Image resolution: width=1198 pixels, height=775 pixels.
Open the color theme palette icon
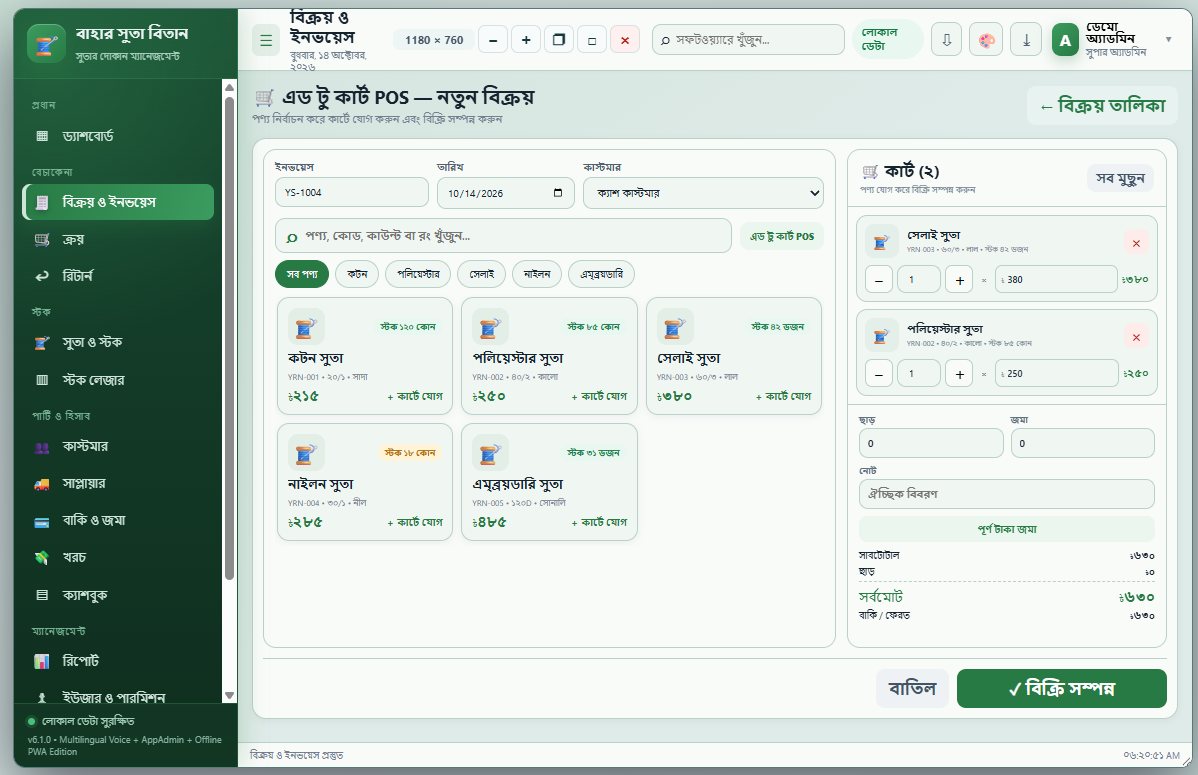coord(986,40)
